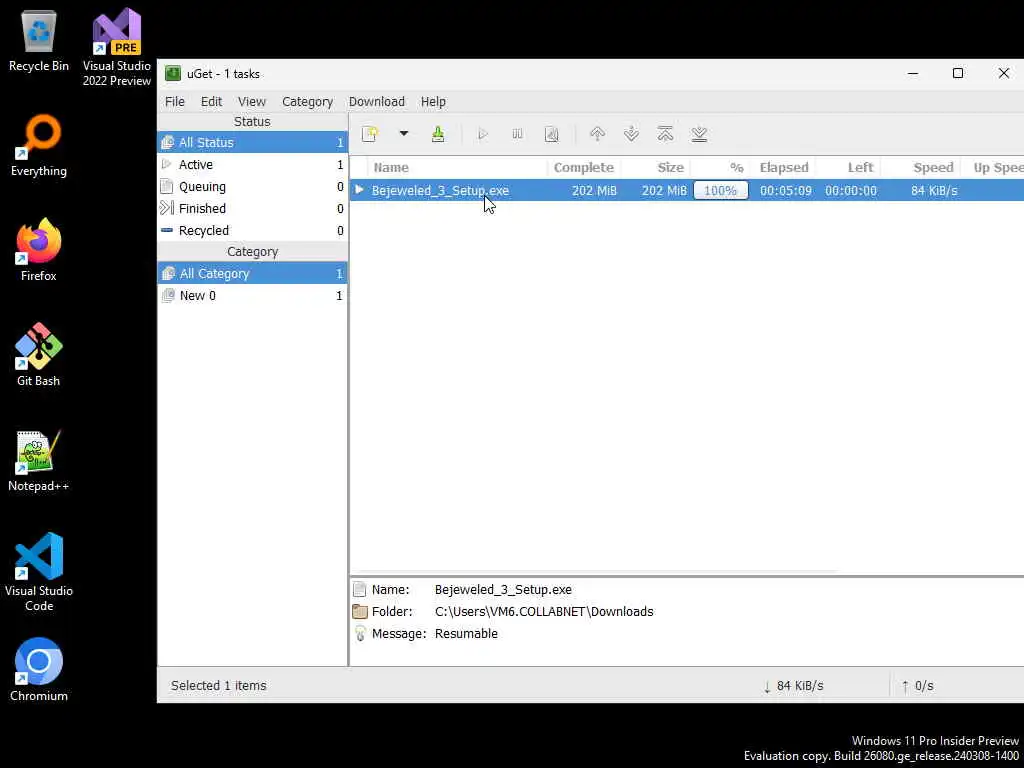Click the Pause toolbar icon
The width and height of the screenshot is (1024, 768).
[517, 134]
